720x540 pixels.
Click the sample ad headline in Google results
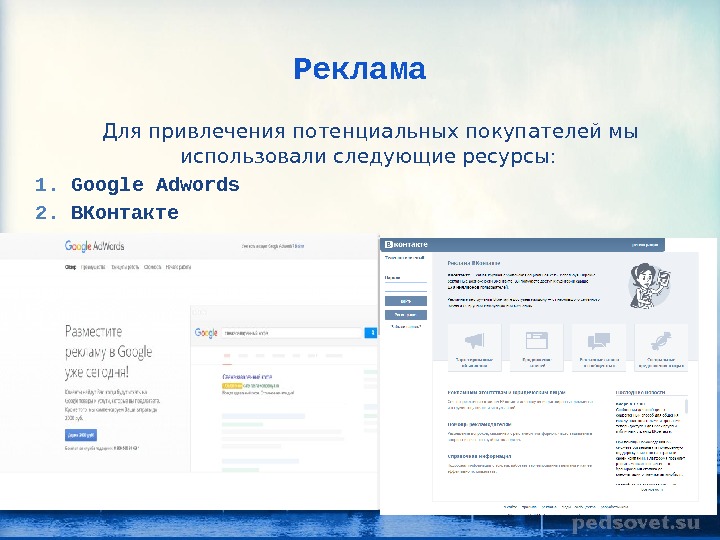[247, 377]
